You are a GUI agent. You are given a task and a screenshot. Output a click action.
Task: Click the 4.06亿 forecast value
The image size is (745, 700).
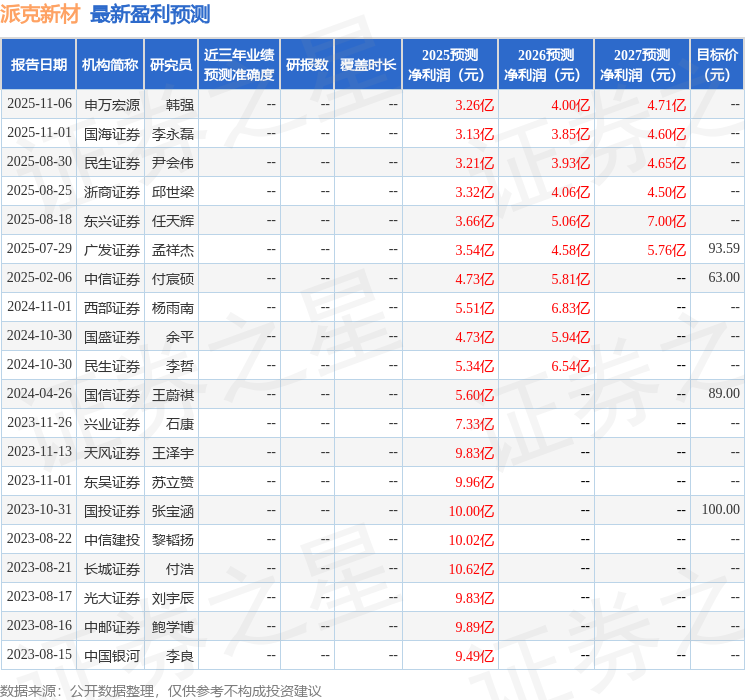[571, 192]
